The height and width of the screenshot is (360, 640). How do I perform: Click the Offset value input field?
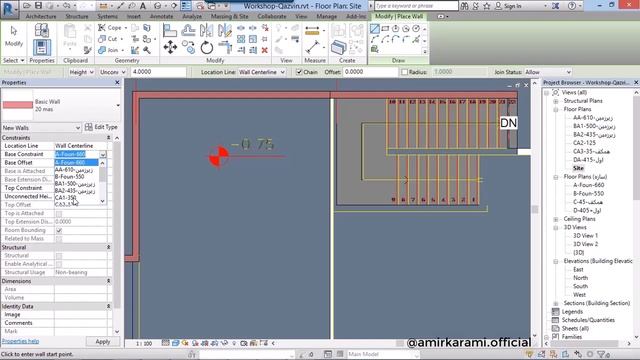[x=370, y=72]
